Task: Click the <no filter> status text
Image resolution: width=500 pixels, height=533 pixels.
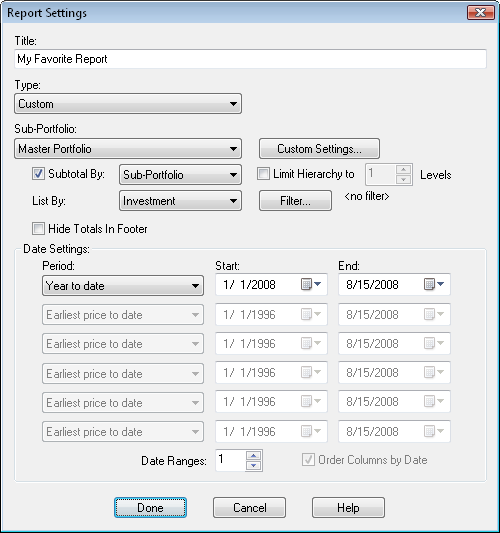Action: point(367,196)
